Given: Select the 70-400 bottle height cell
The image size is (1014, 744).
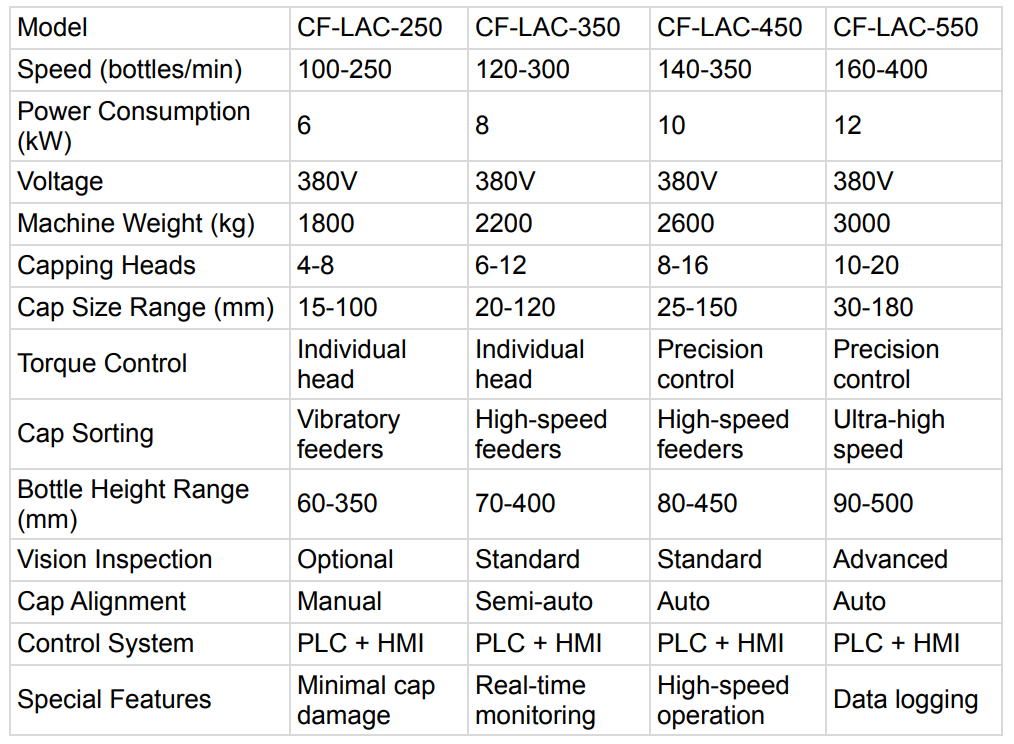Looking at the screenshot, I should click(516, 504).
